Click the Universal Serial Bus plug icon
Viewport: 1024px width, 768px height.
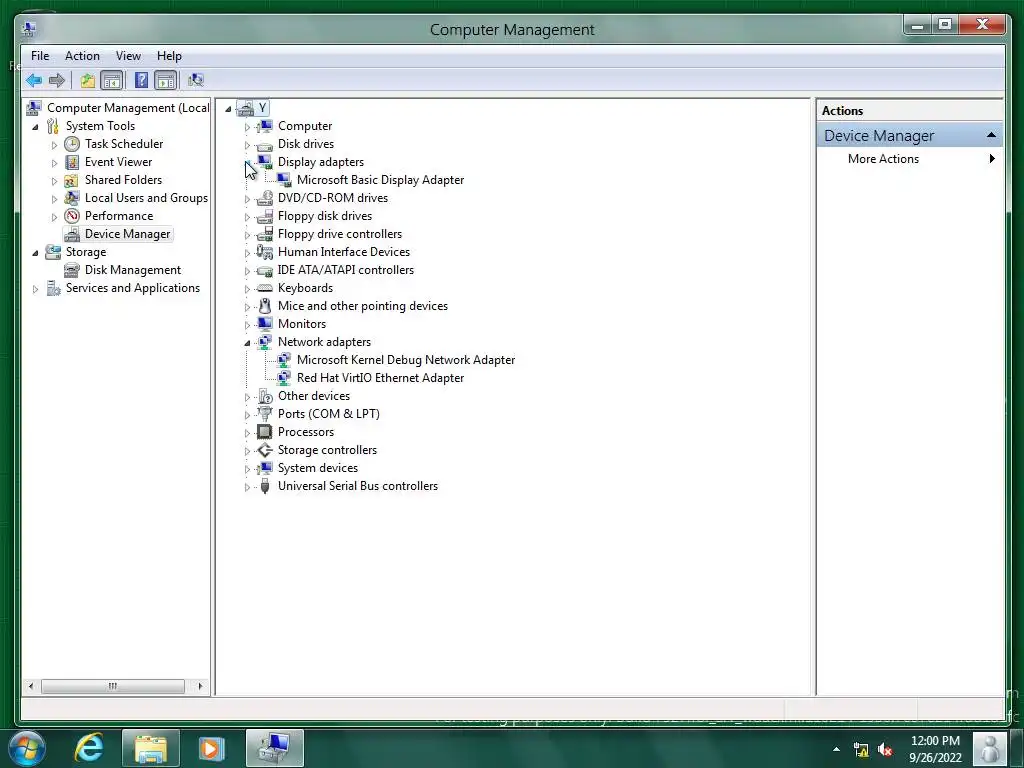pos(264,486)
